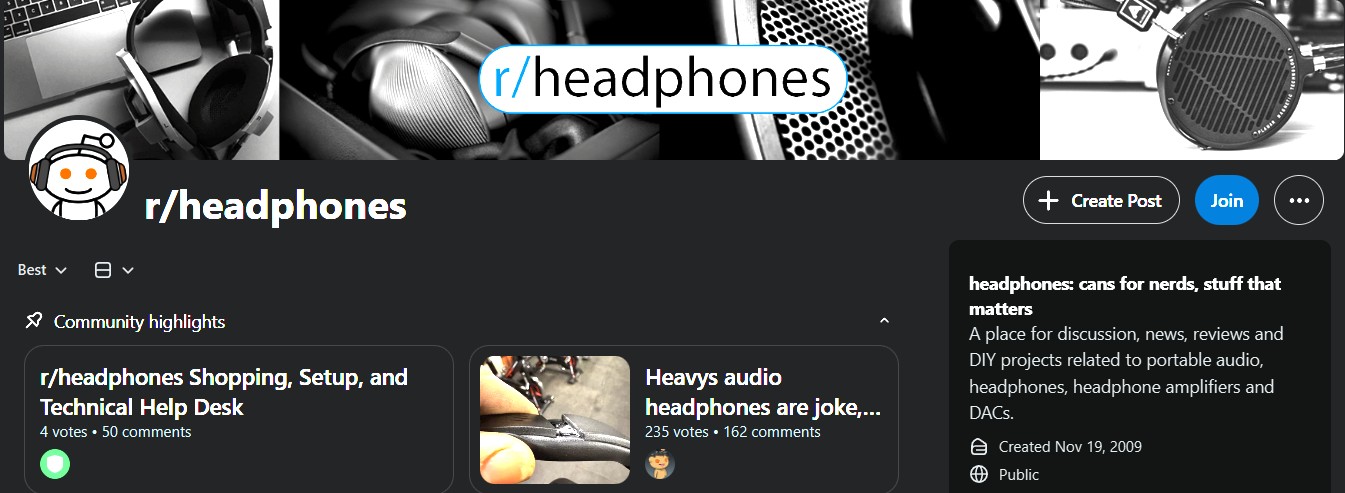Click the Heavys post author avatar
Image resolution: width=1345 pixels, height=493 pixels.
660,464
